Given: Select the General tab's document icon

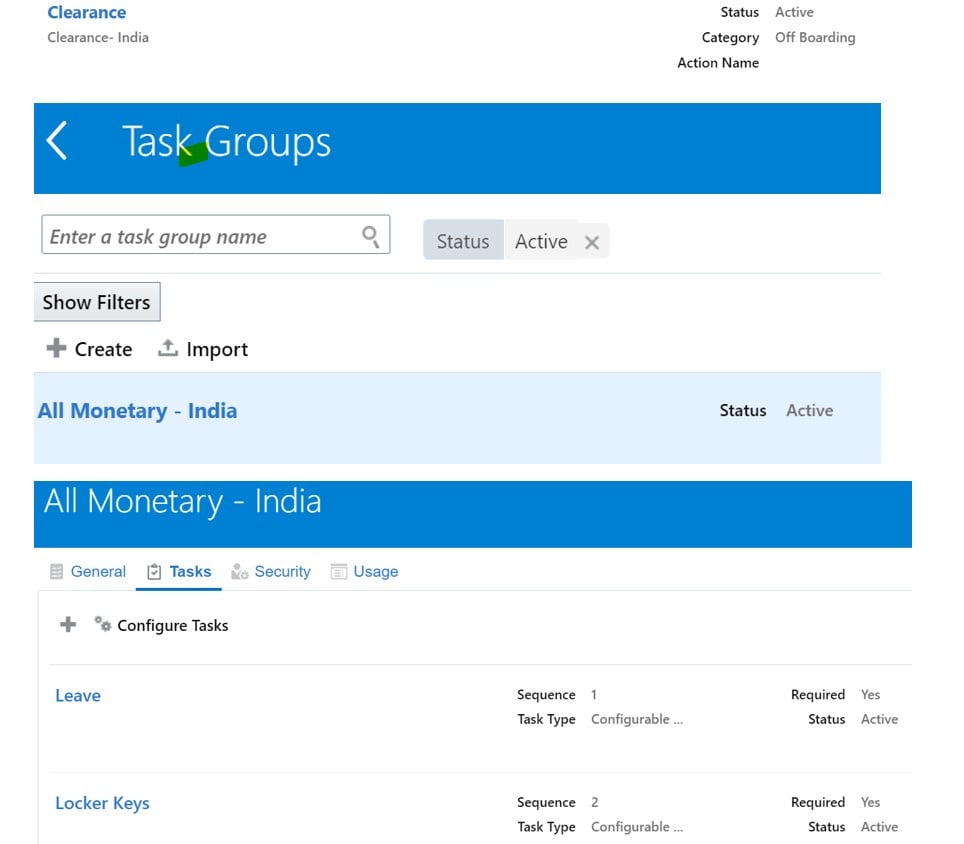Looking at the screenshot, I should pyautogui.click(x=57, y=571).
